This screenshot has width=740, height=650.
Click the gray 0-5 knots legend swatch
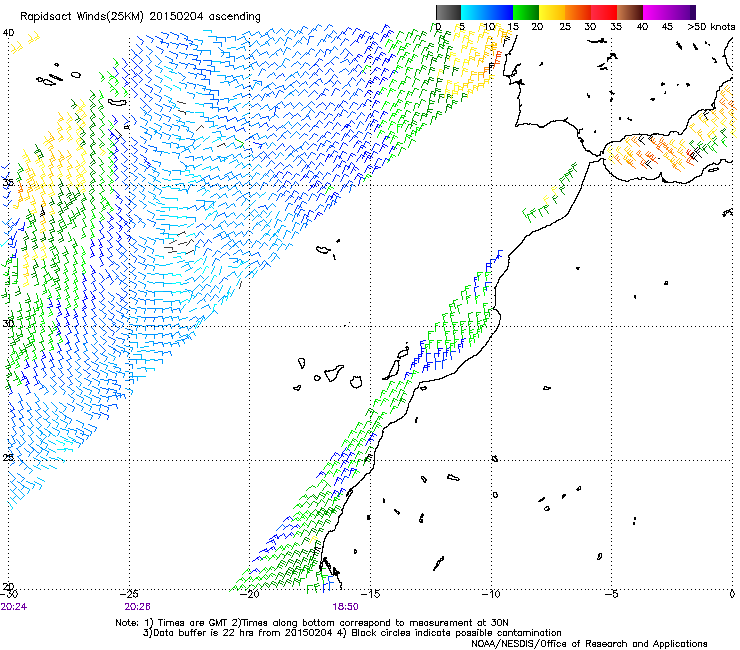(x=448, y=12)
